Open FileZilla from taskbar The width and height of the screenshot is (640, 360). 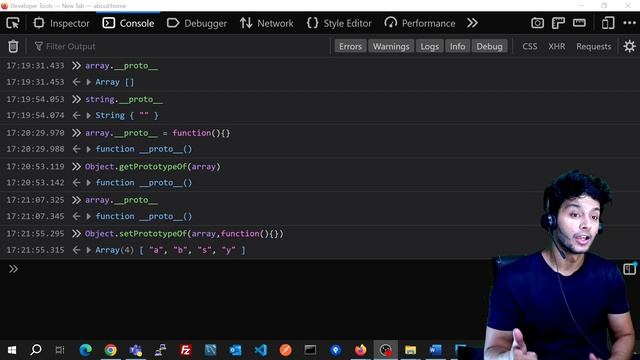186,350
